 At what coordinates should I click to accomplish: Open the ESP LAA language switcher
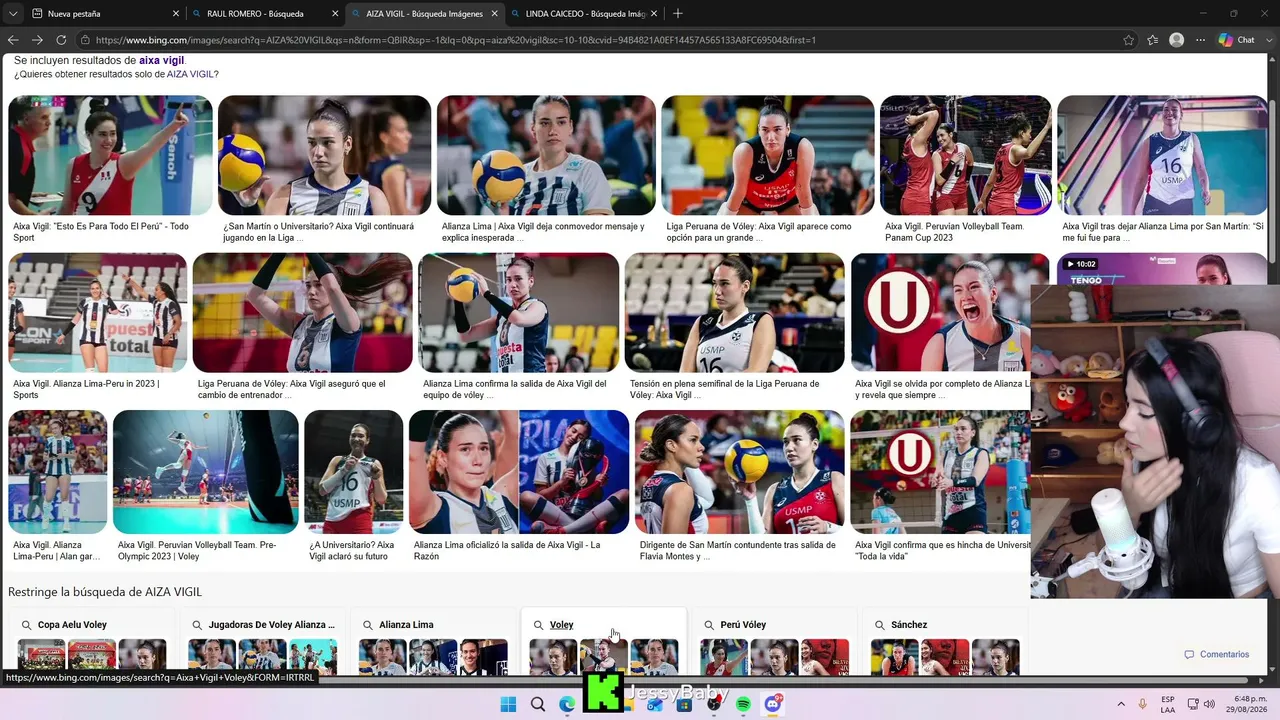point(1168,704)
